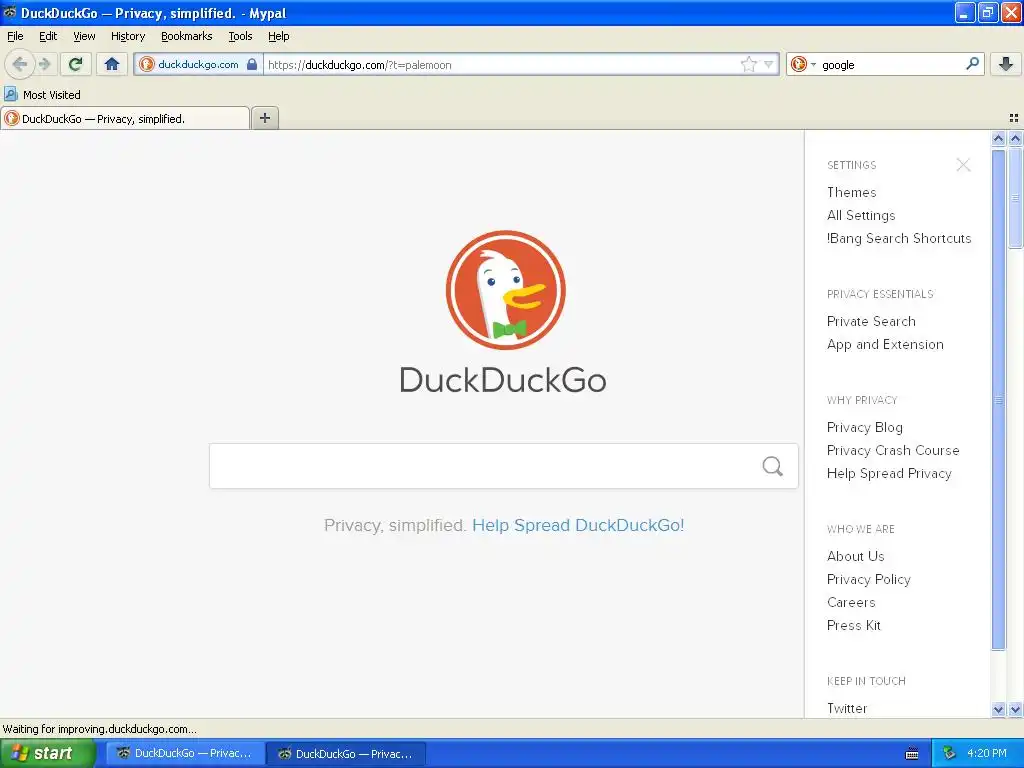Viewport: 1024px width, 768px height.
Task: Open the Bookmarks menu
Action: [x=187, y=36]
